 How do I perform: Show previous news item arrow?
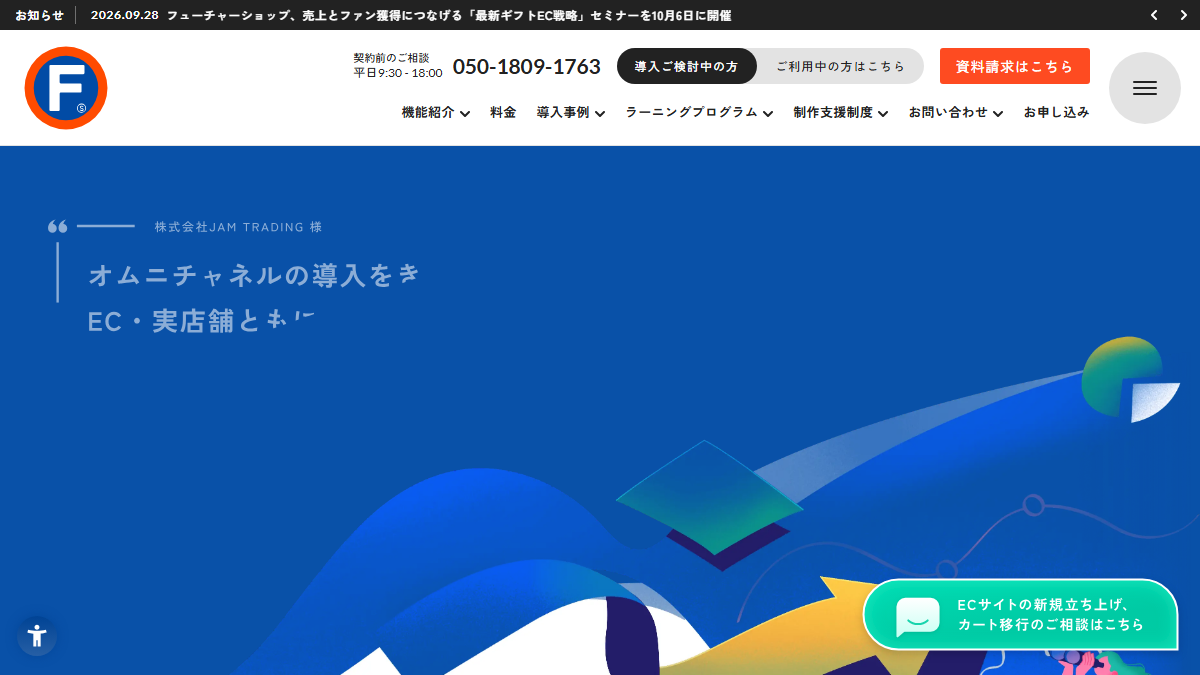click(x=1154, y=15)
